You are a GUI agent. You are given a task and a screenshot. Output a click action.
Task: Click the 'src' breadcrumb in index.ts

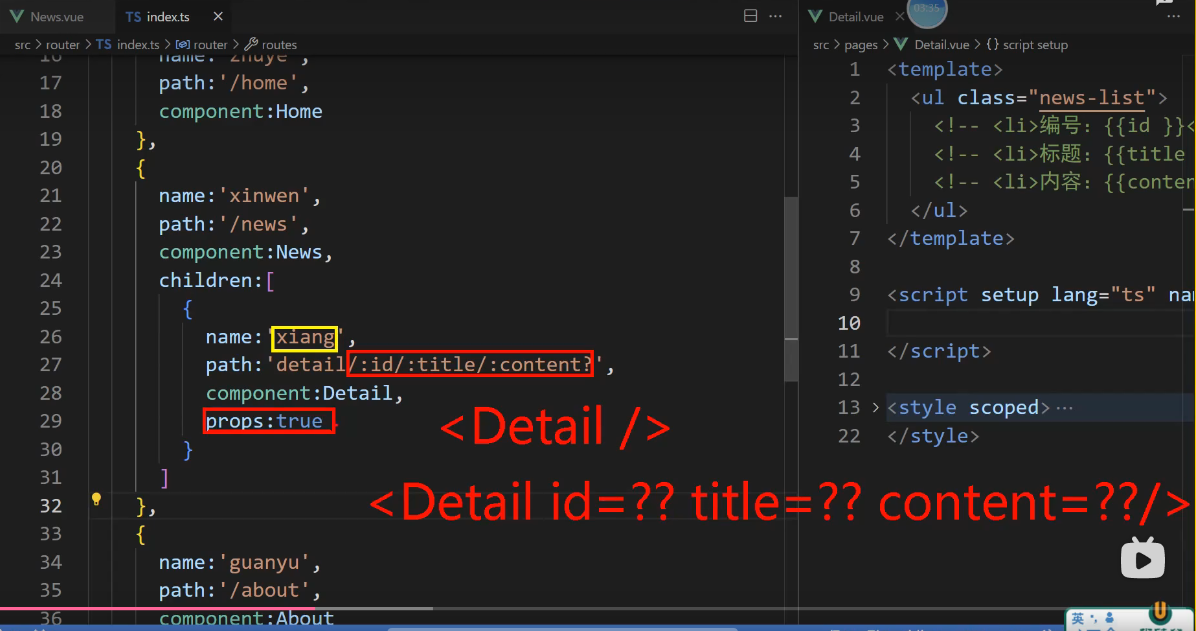click(23, 45)
